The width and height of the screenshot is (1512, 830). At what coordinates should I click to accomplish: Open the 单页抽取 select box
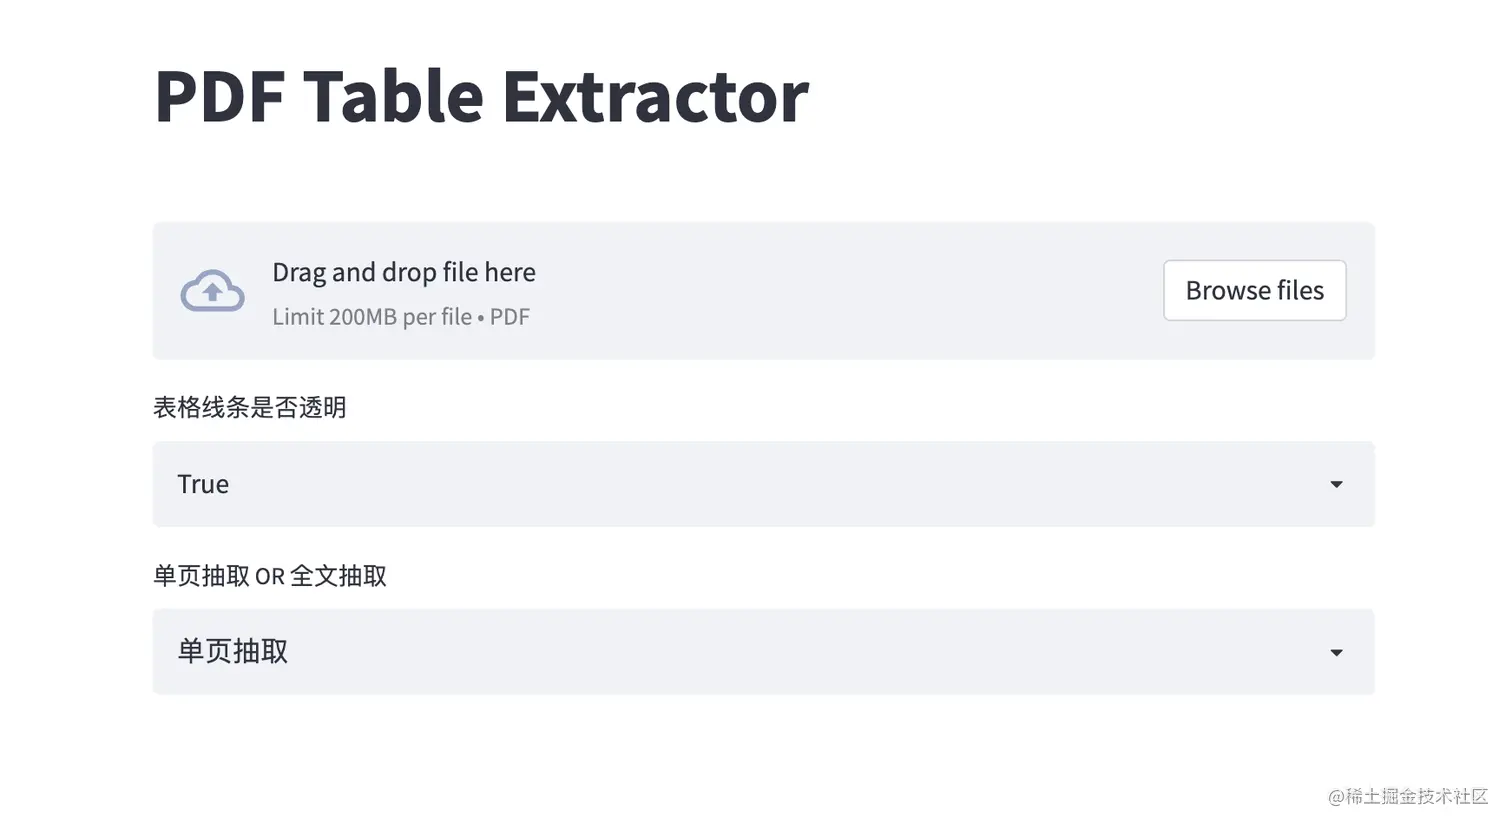[763, 652]
